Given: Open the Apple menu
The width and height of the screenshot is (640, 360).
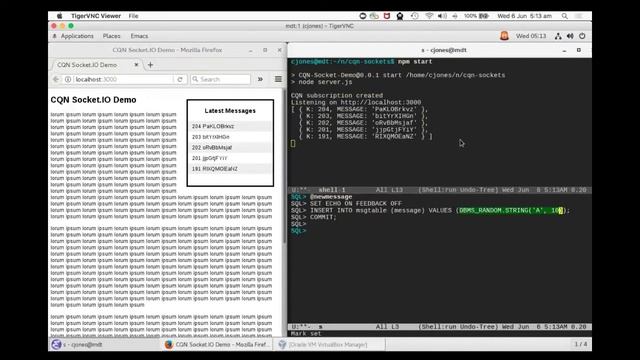Looking at the screenshot, I should 60,16.
